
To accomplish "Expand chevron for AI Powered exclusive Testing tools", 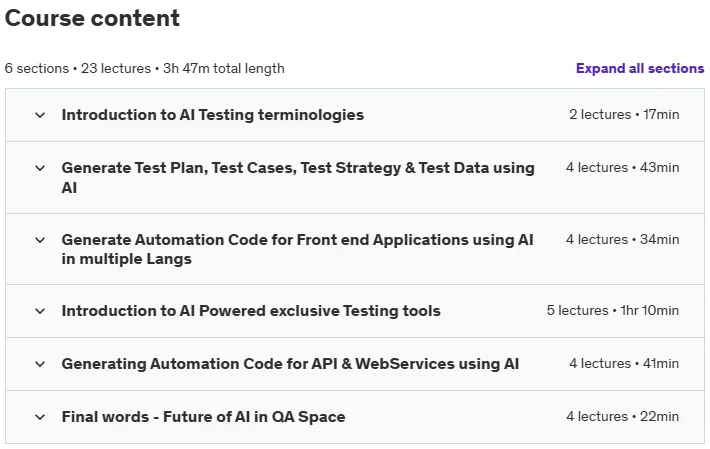I will [x=40, y=311].
